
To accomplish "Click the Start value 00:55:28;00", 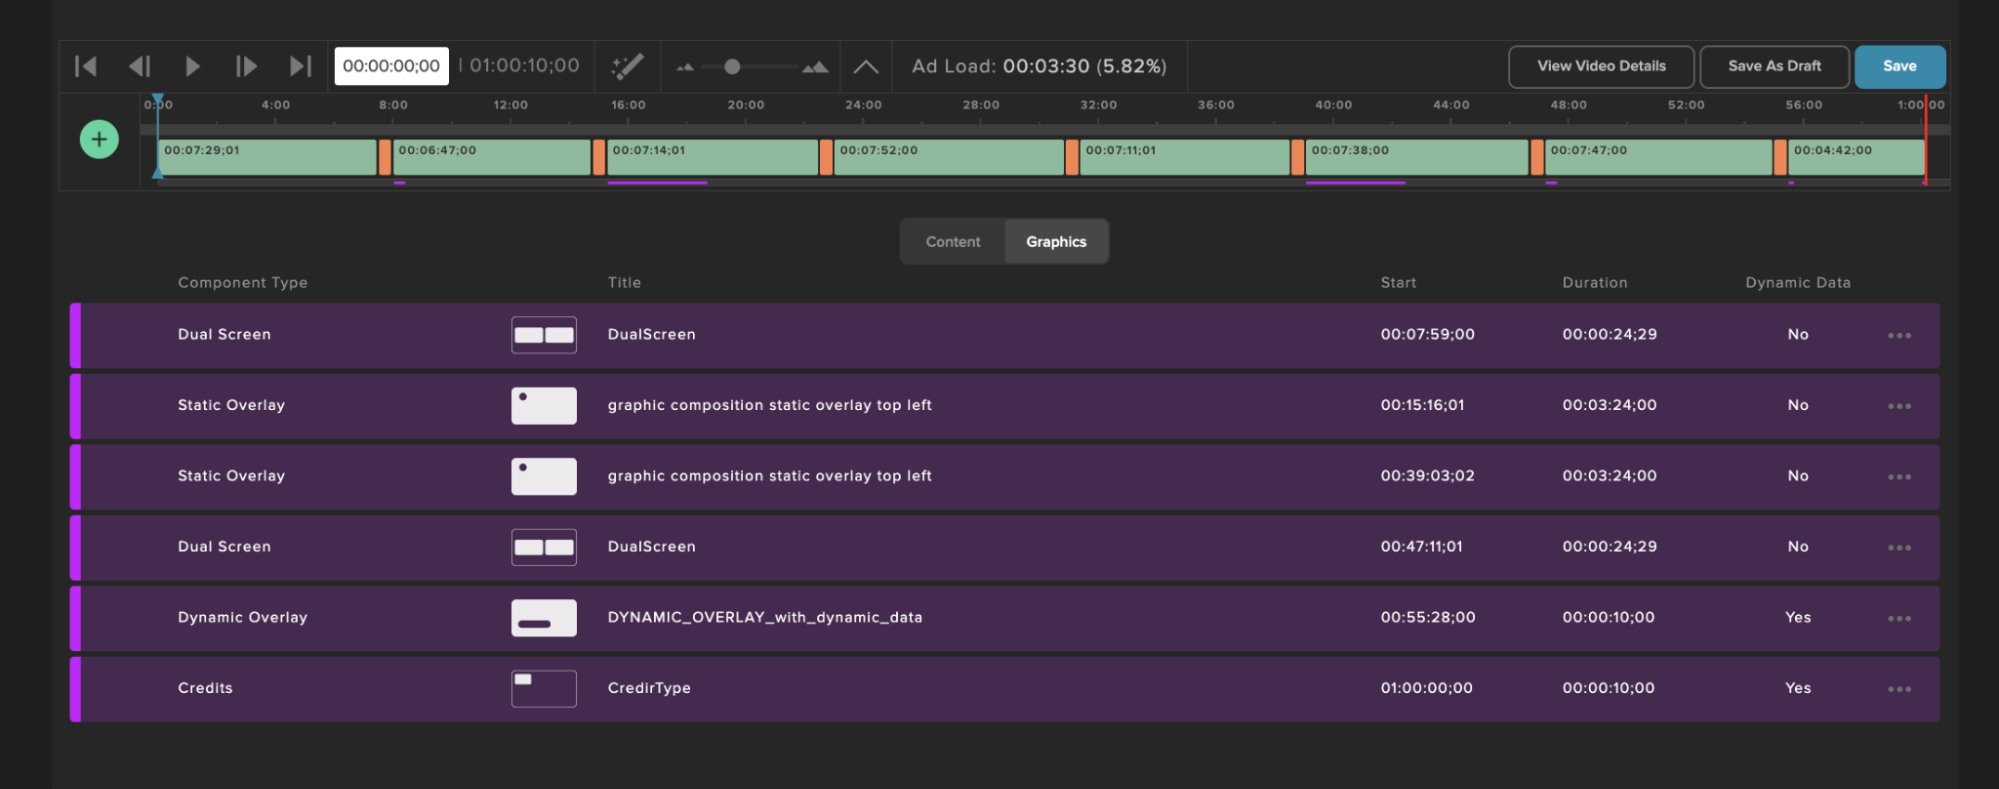I will (x=1428, y=618).
